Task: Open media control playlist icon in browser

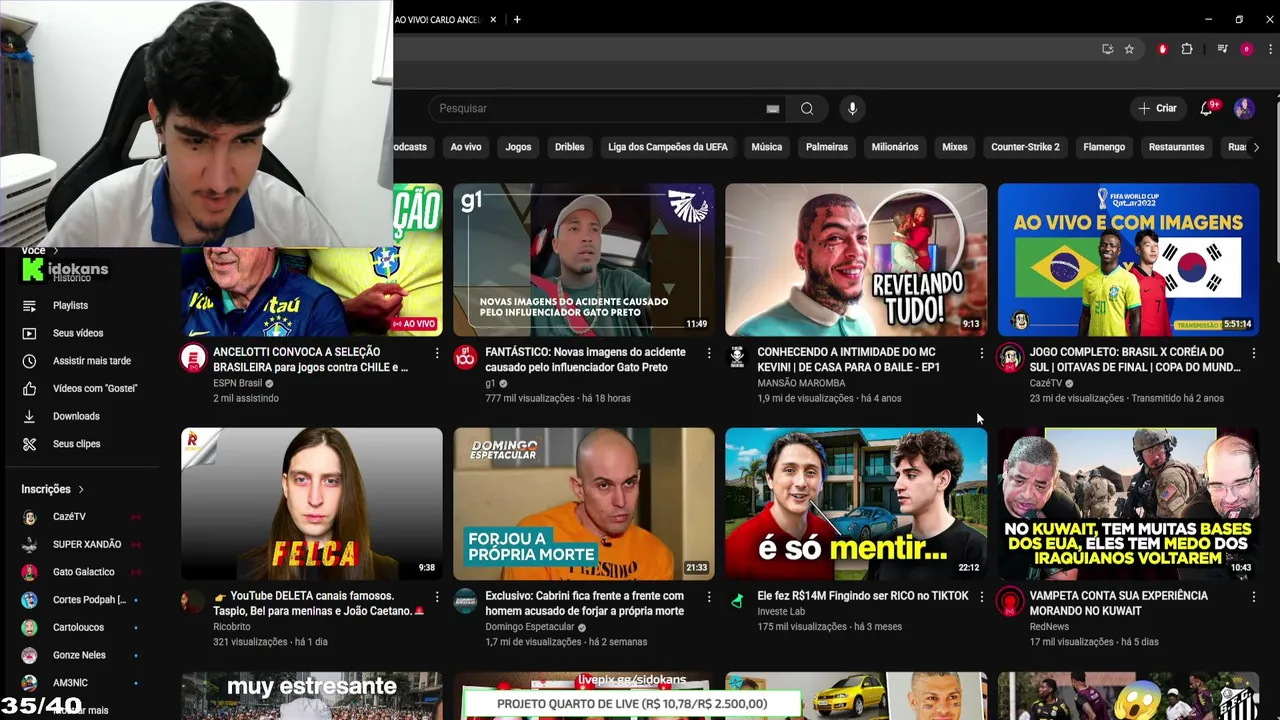Action: pyautogui.click(x=1222, y=49)
